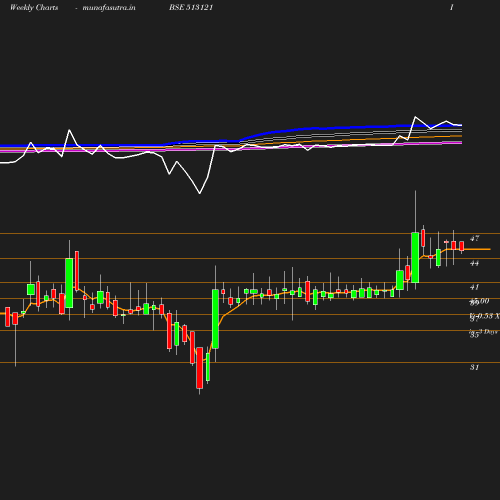Click the 41 price axis label
Viewport: 500px width, 500px height.
pos(474,287)
